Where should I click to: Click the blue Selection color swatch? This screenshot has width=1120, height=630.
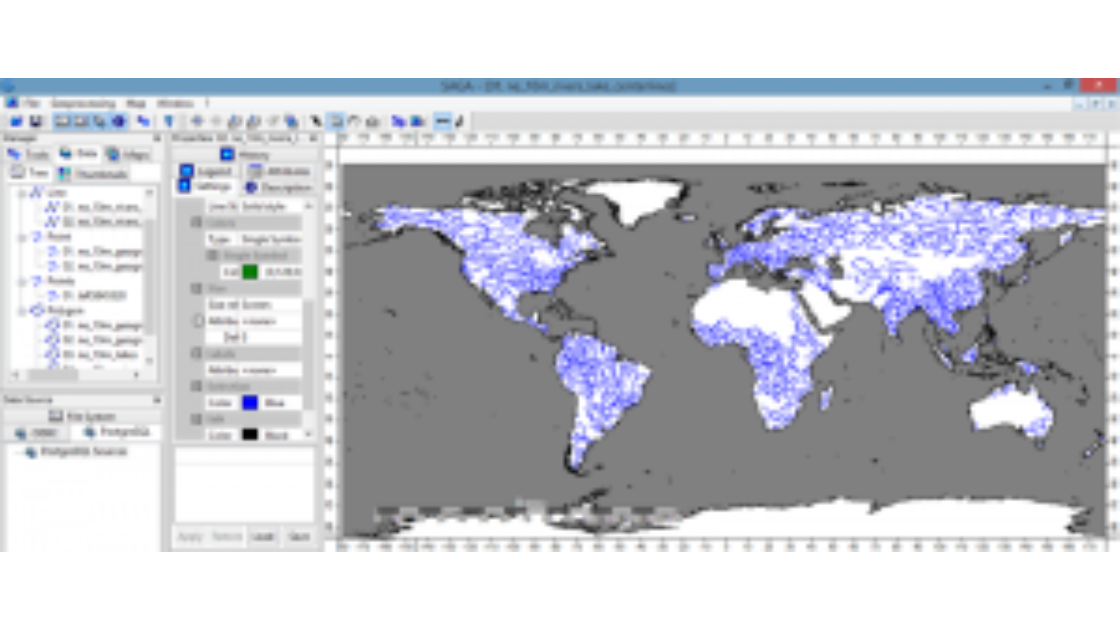tap(251, 402)
